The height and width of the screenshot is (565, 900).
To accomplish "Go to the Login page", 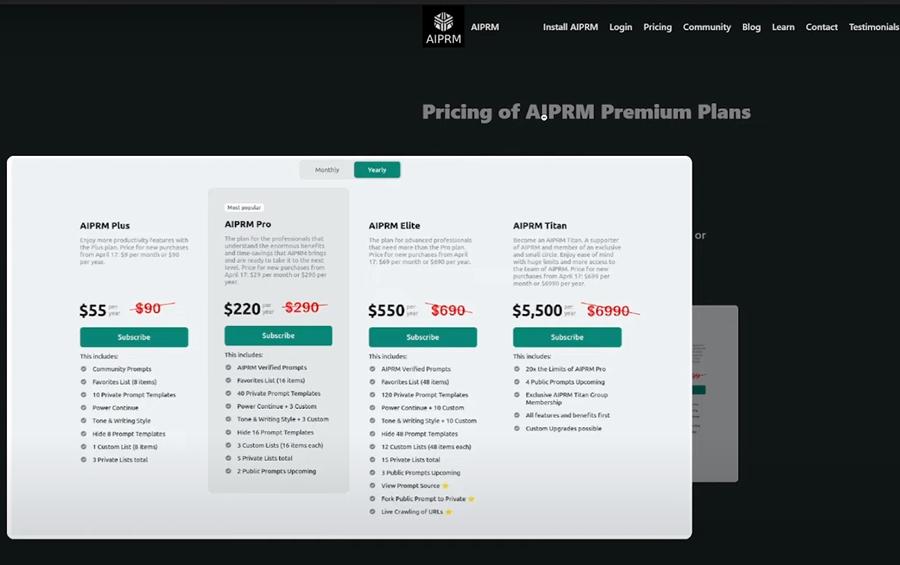I will [620, 27].
